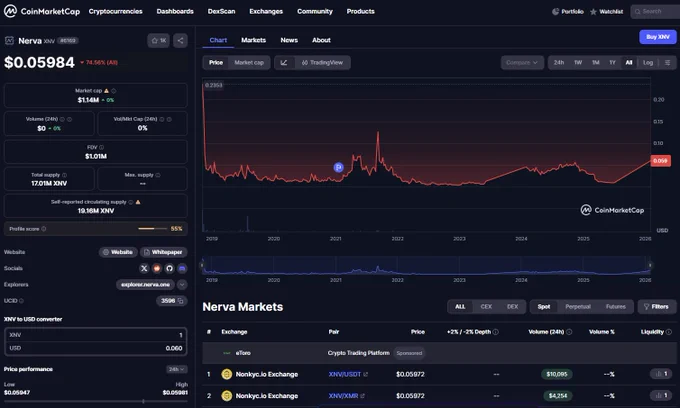Add Nerva to watchlist star button
The image size is (680, 408).
click(158, 41)
